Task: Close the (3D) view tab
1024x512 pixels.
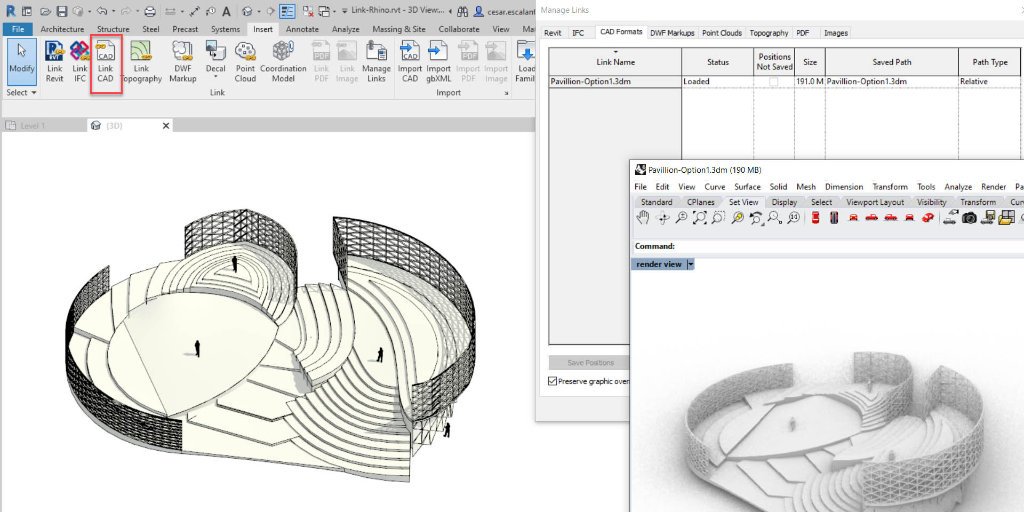Action: [166, 125]
